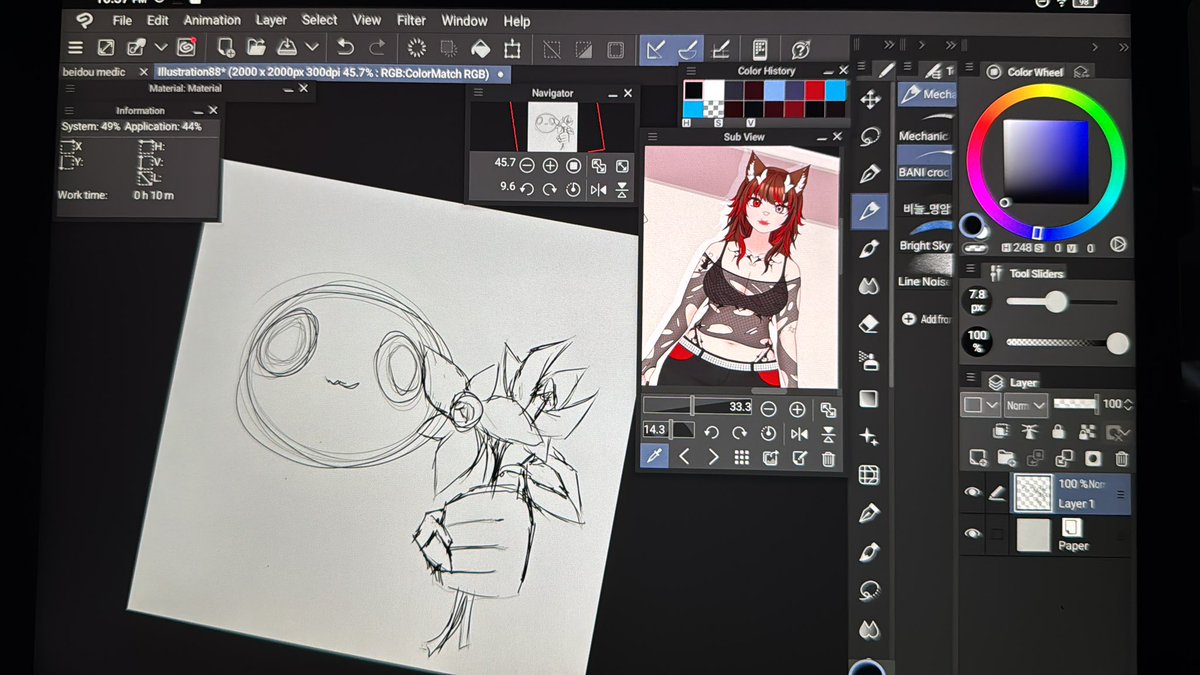Open the Layer menu
The image size is (1200, 675).
coord(271,20)
